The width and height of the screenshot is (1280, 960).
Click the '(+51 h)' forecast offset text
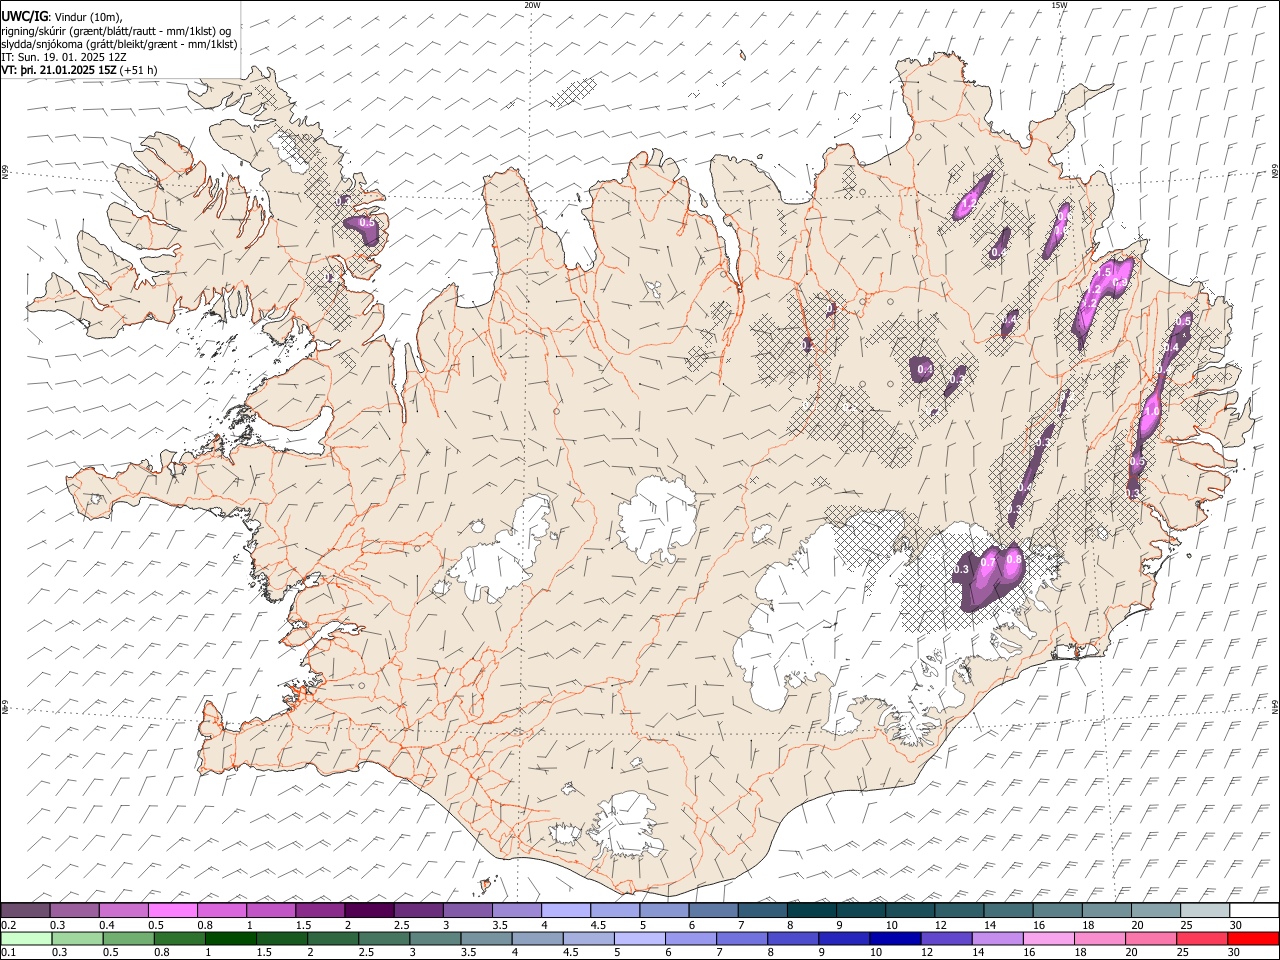pyautogui.click(x=138, y=70)
